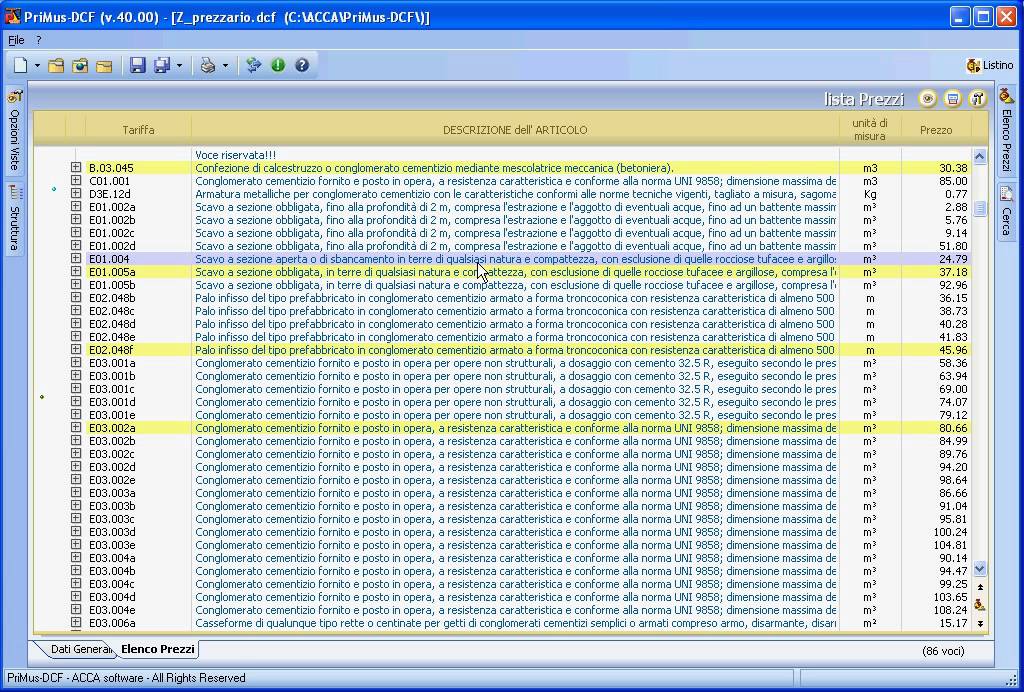Open help with the blue question mark icon
The width and height of the screenshot is (1024, 692).
[x=302, y=65]
